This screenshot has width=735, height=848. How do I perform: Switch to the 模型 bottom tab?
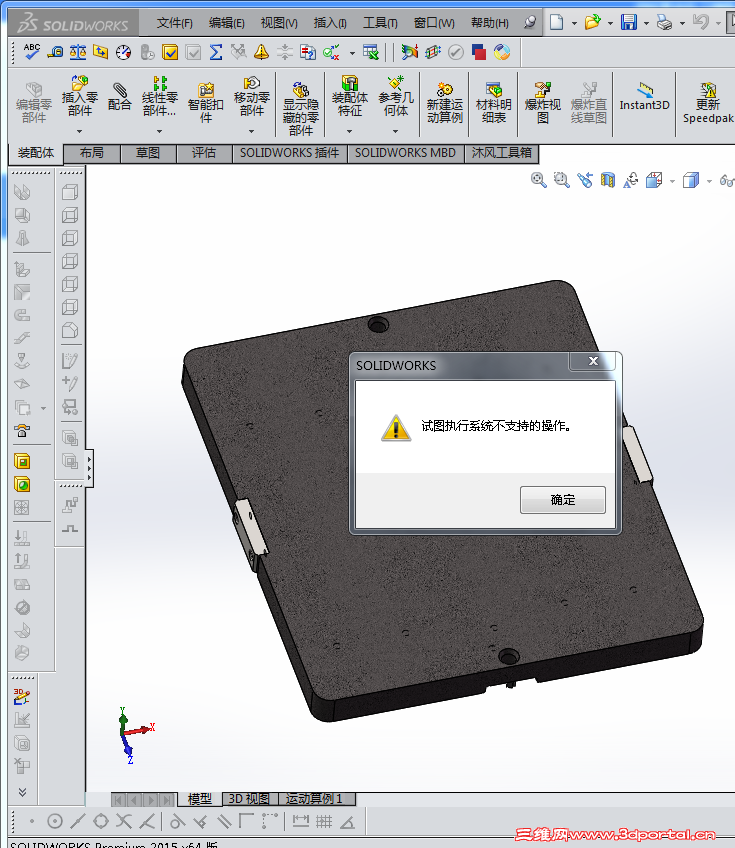click(x=199, y=799)
